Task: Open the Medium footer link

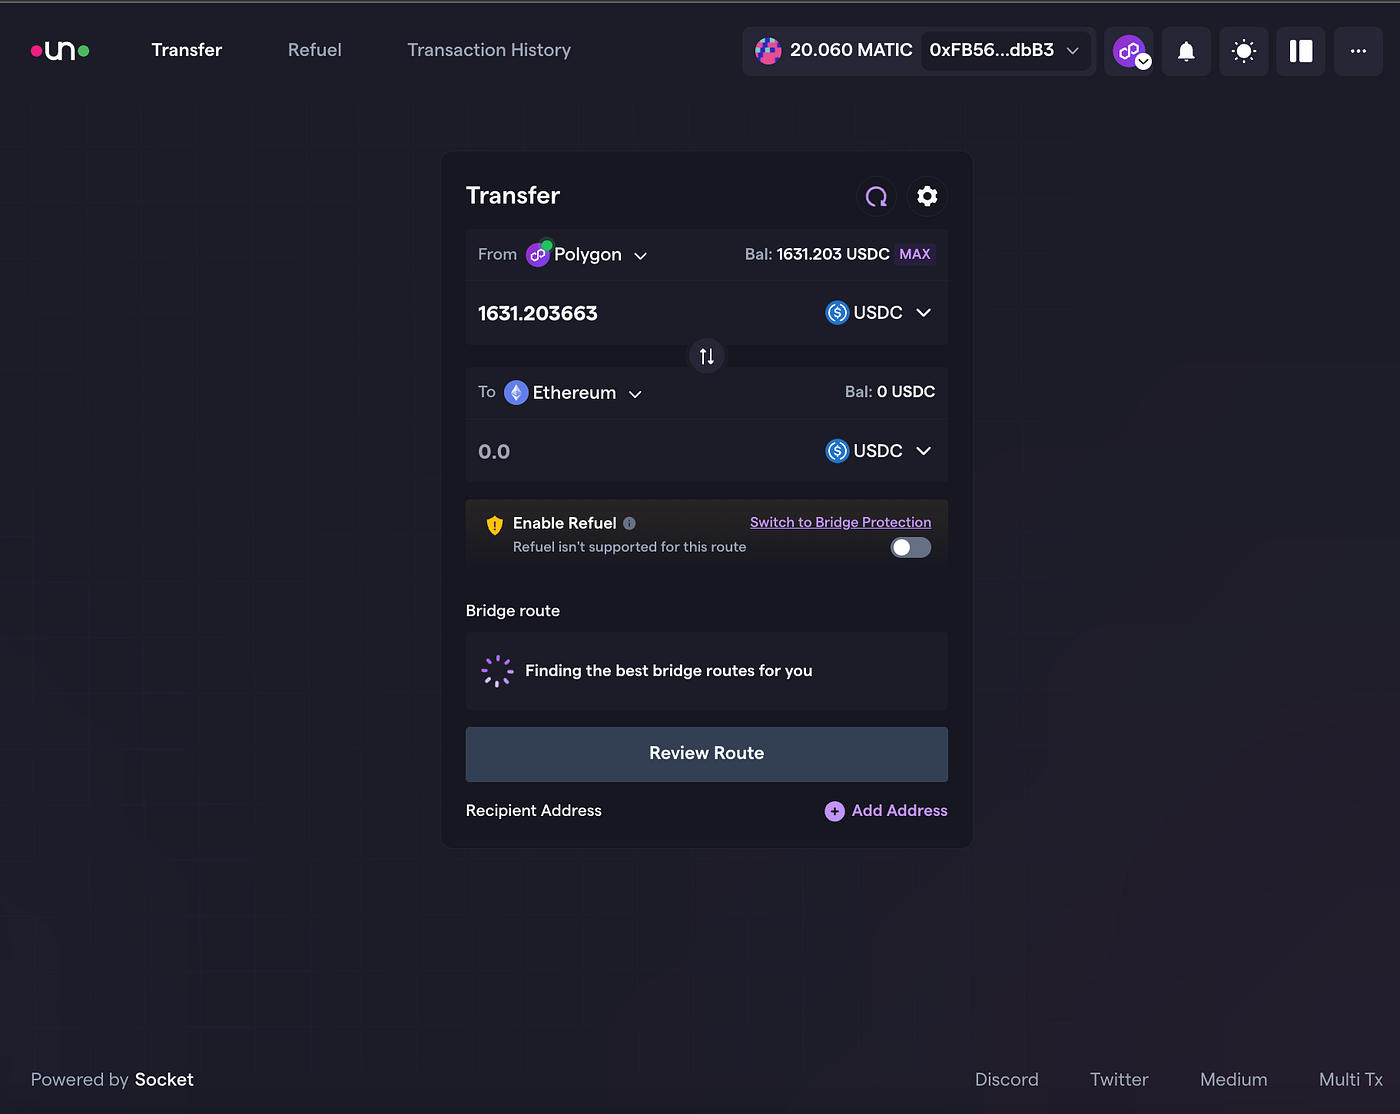Action: [1234, 1080]
